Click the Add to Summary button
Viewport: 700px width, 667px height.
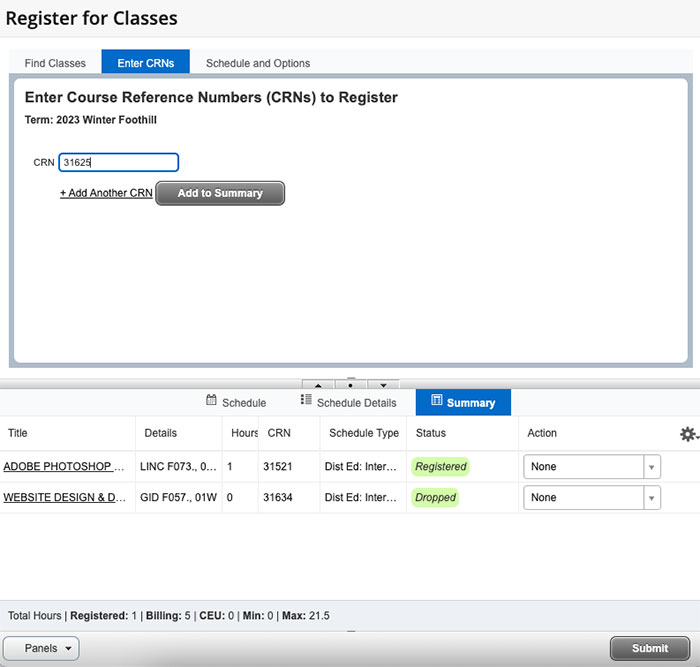220,193
